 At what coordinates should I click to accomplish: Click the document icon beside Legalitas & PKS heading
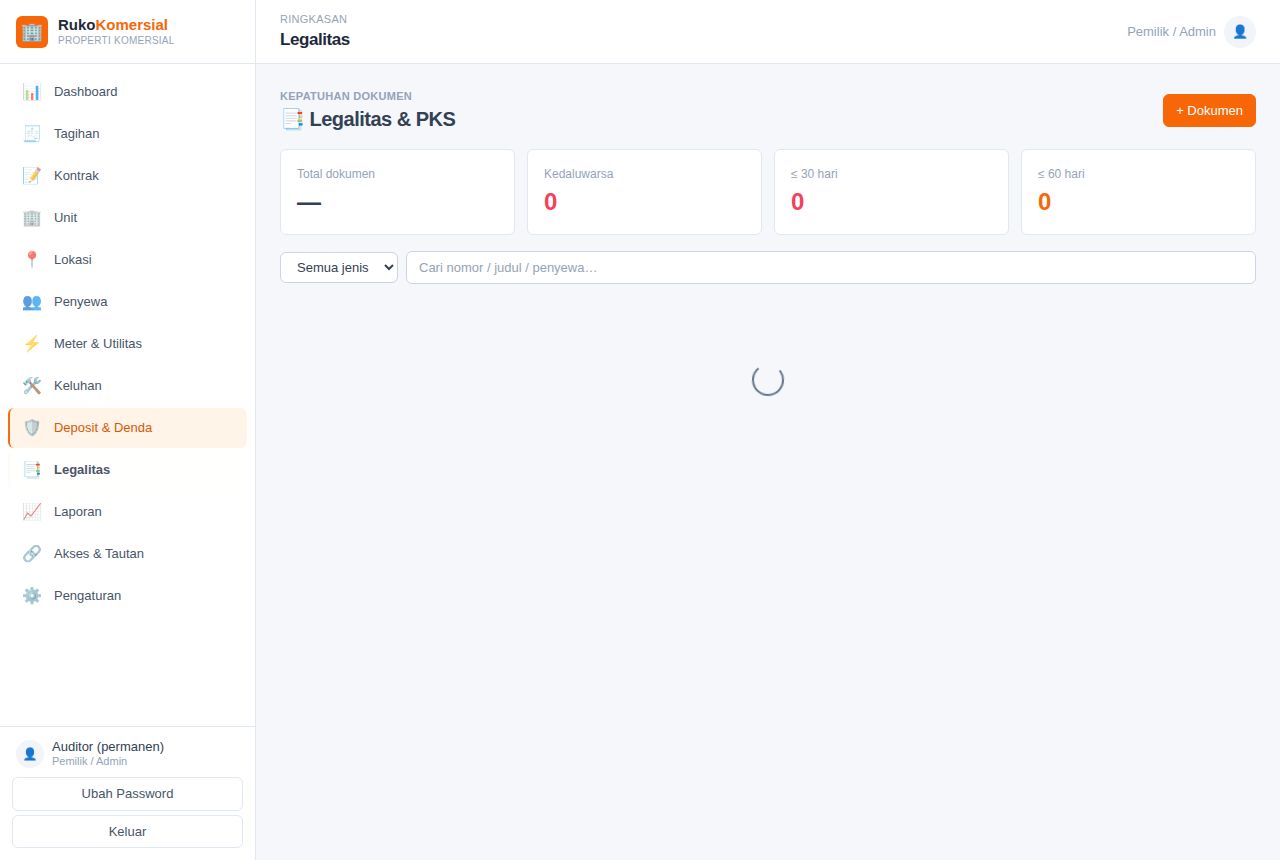coord(292,119)
